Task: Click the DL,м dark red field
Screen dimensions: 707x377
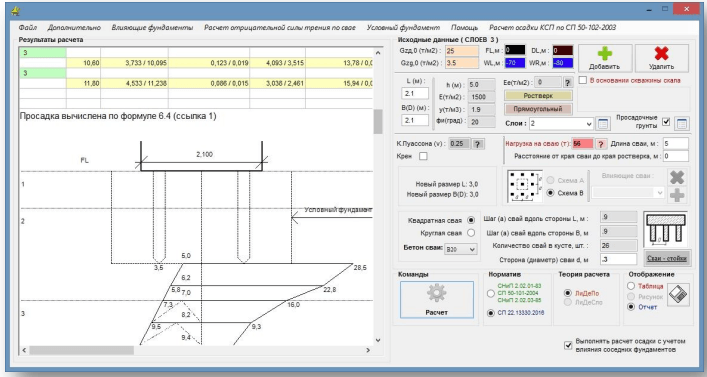Action: pyautogui.click(x=563, y=51)
